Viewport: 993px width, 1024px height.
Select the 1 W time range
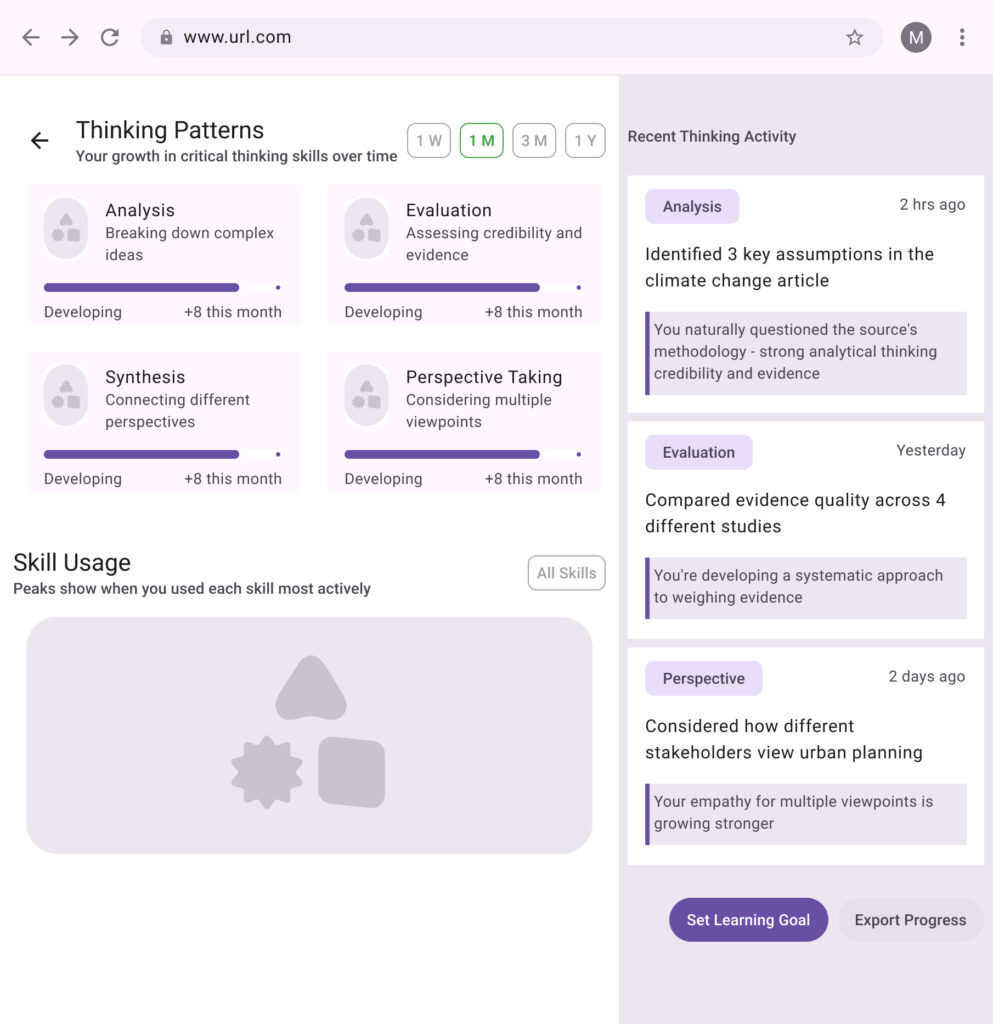pyautogui.click(x=428, y=141)
